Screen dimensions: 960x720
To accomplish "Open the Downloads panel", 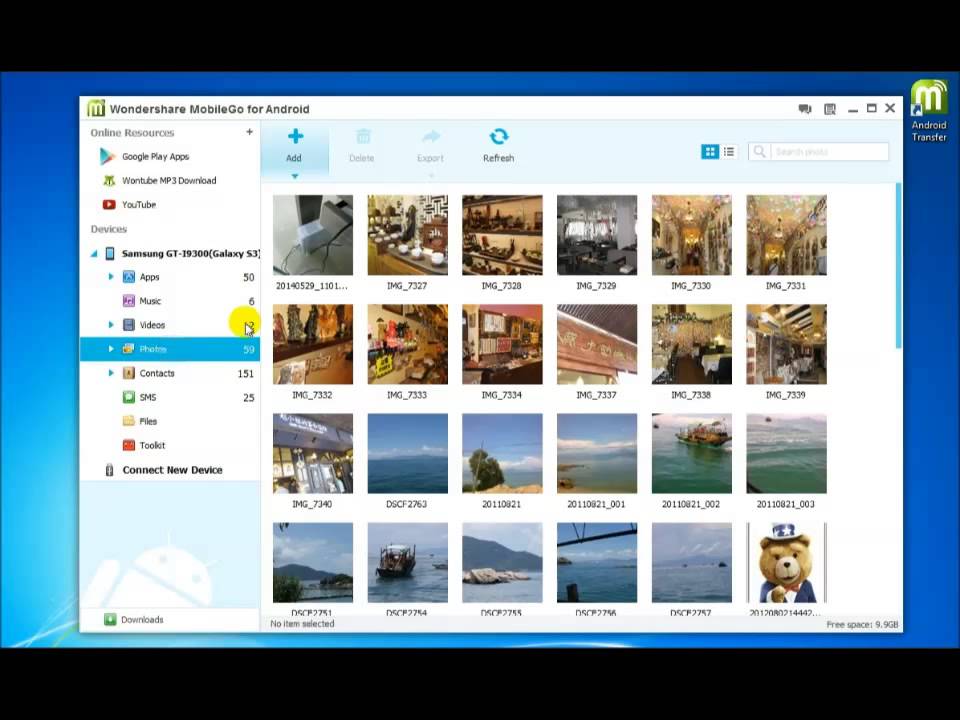I will coord(142,620).
